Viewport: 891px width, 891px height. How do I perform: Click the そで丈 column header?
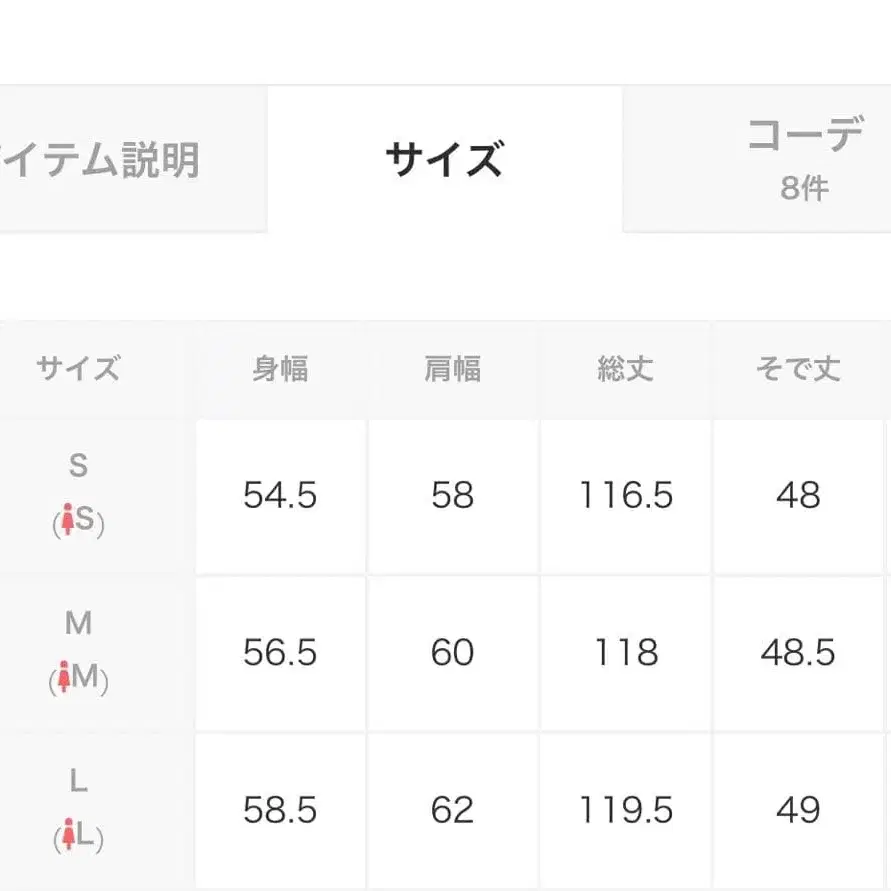pos(795,369)
